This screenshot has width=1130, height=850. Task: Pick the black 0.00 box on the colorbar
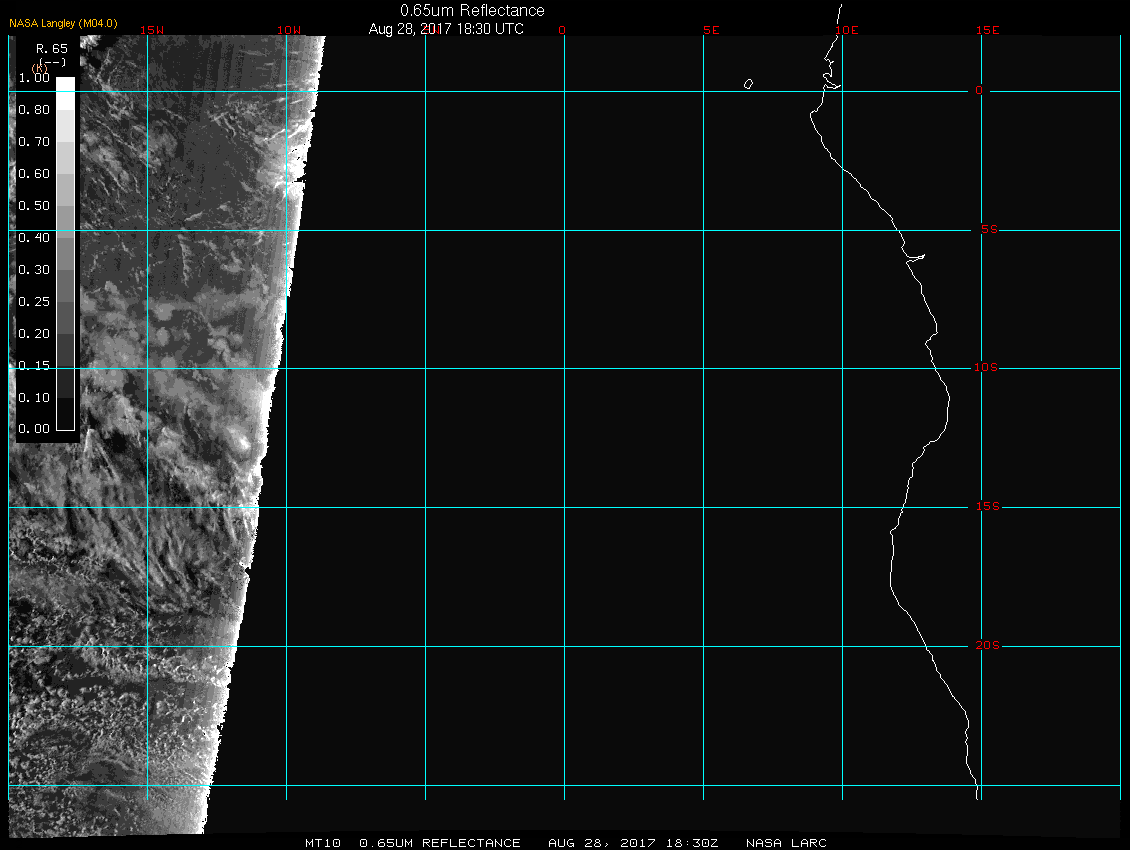pyautogui.click(x=65, y=422)
